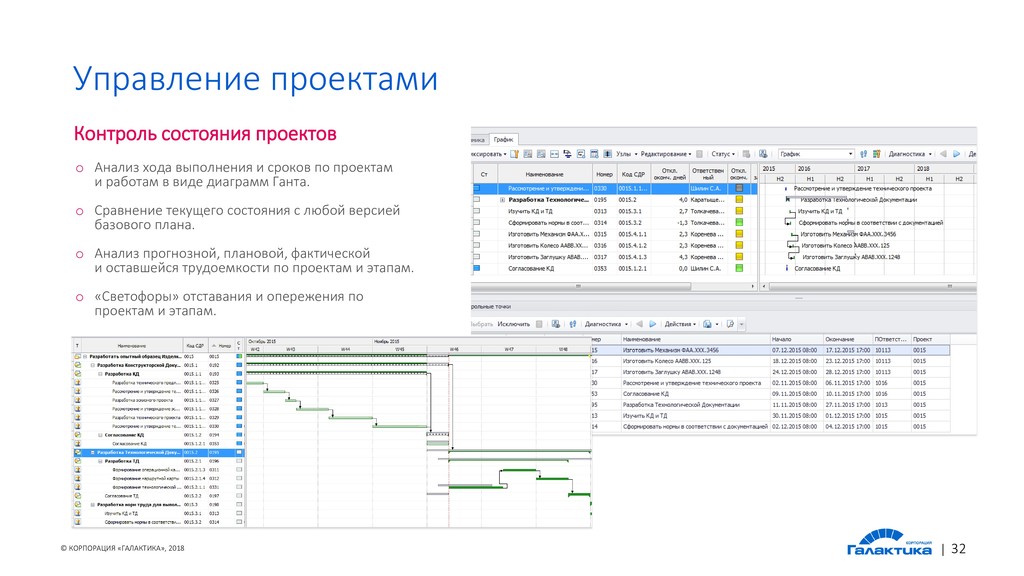Screen dimensions: 1024x576
Task: Open Диагностика dropdown in lower toolbar
Action: 606,324
